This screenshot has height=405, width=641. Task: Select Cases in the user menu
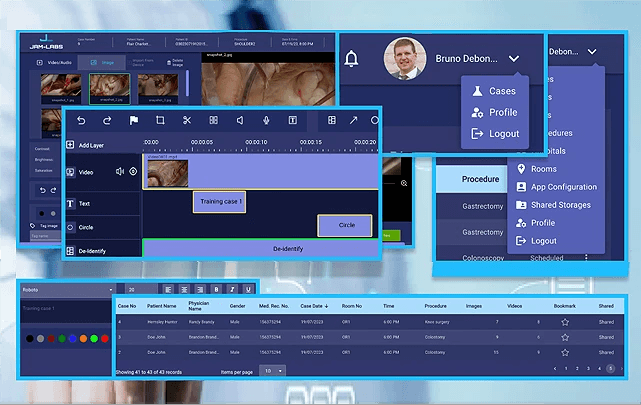494,91
